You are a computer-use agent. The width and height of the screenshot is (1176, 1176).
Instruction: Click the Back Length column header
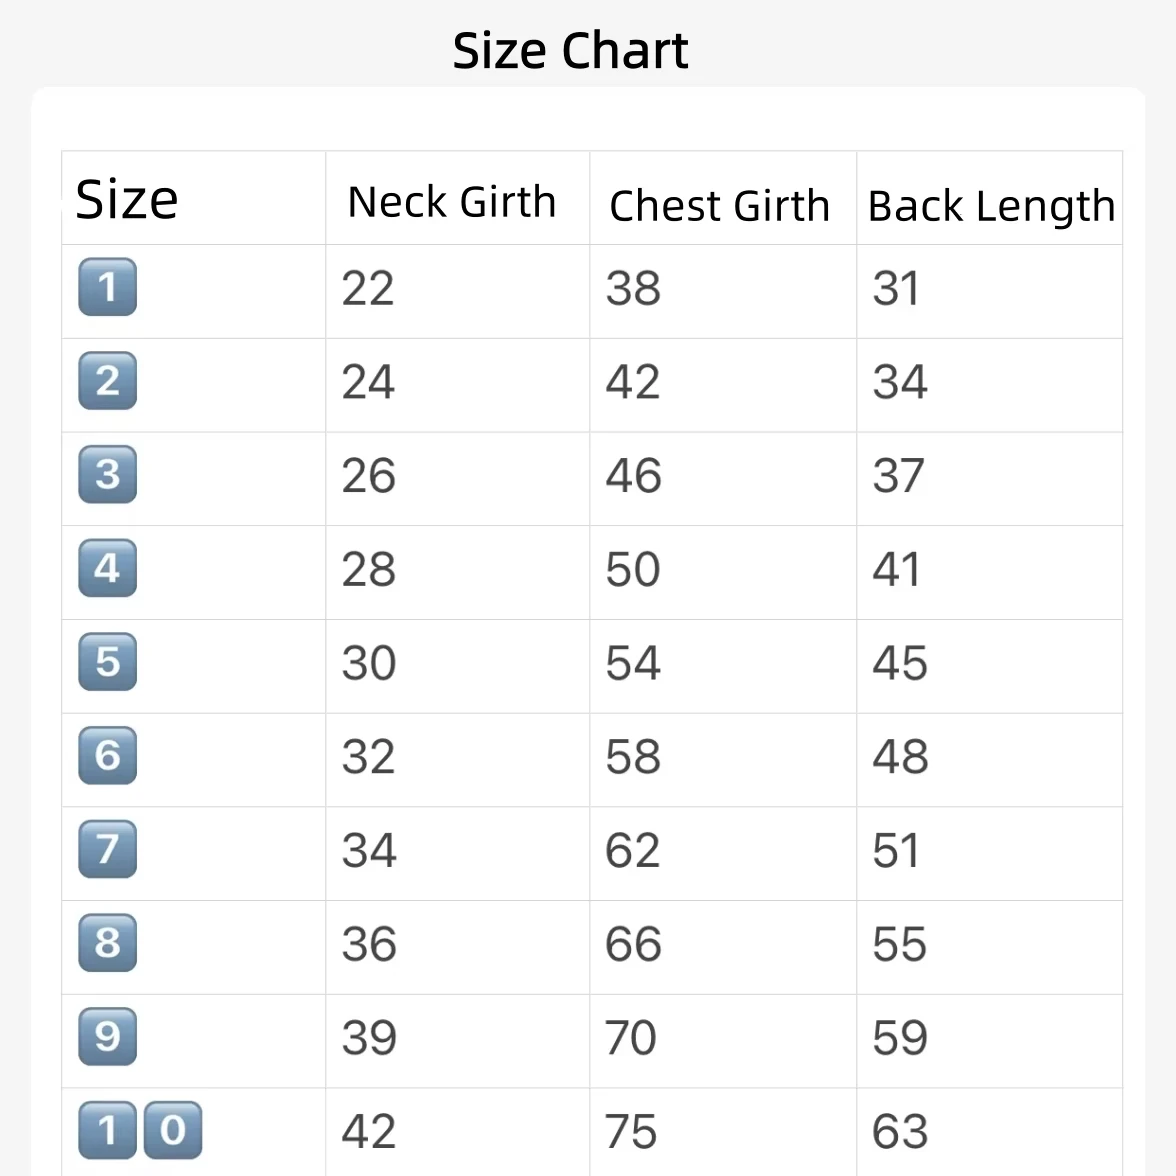click(x=992, y=206)
